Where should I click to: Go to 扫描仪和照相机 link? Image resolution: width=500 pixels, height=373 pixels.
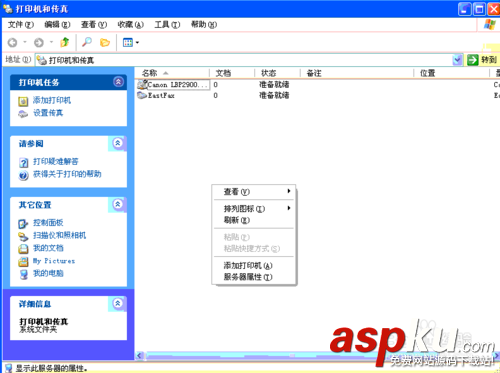click(x=59, y=235)
